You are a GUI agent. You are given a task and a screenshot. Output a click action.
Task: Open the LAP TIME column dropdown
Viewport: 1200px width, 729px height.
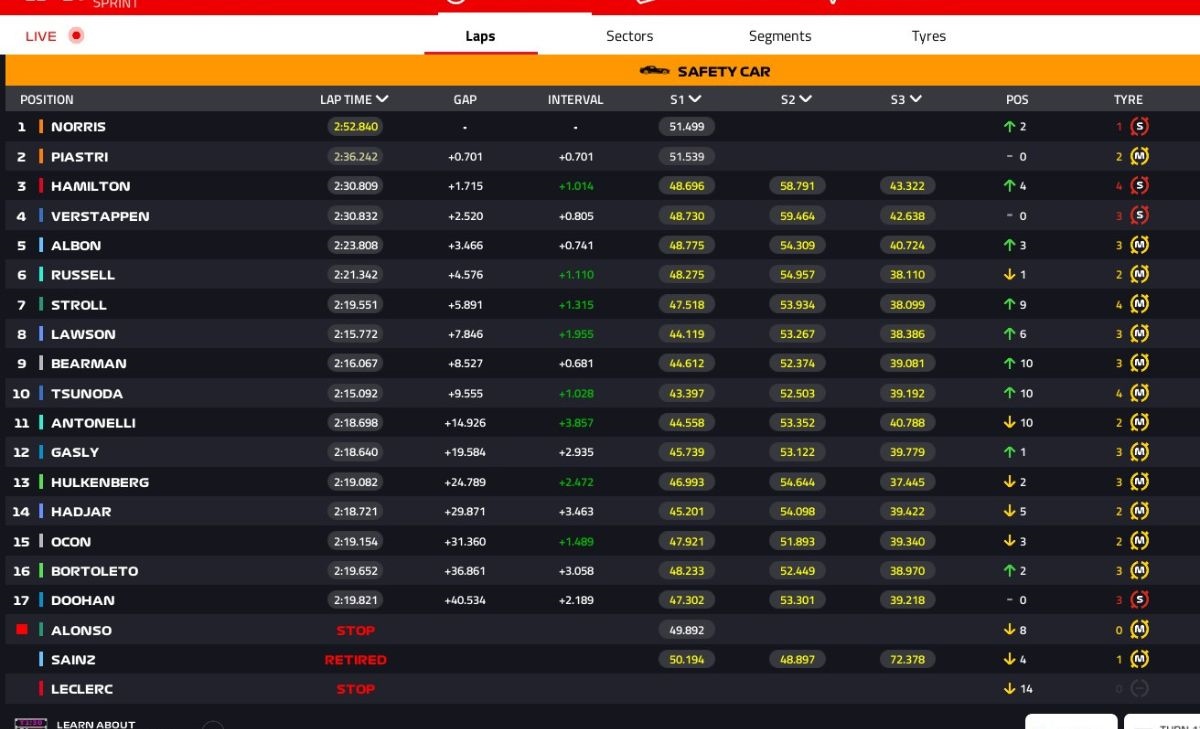tap(382, 99)
